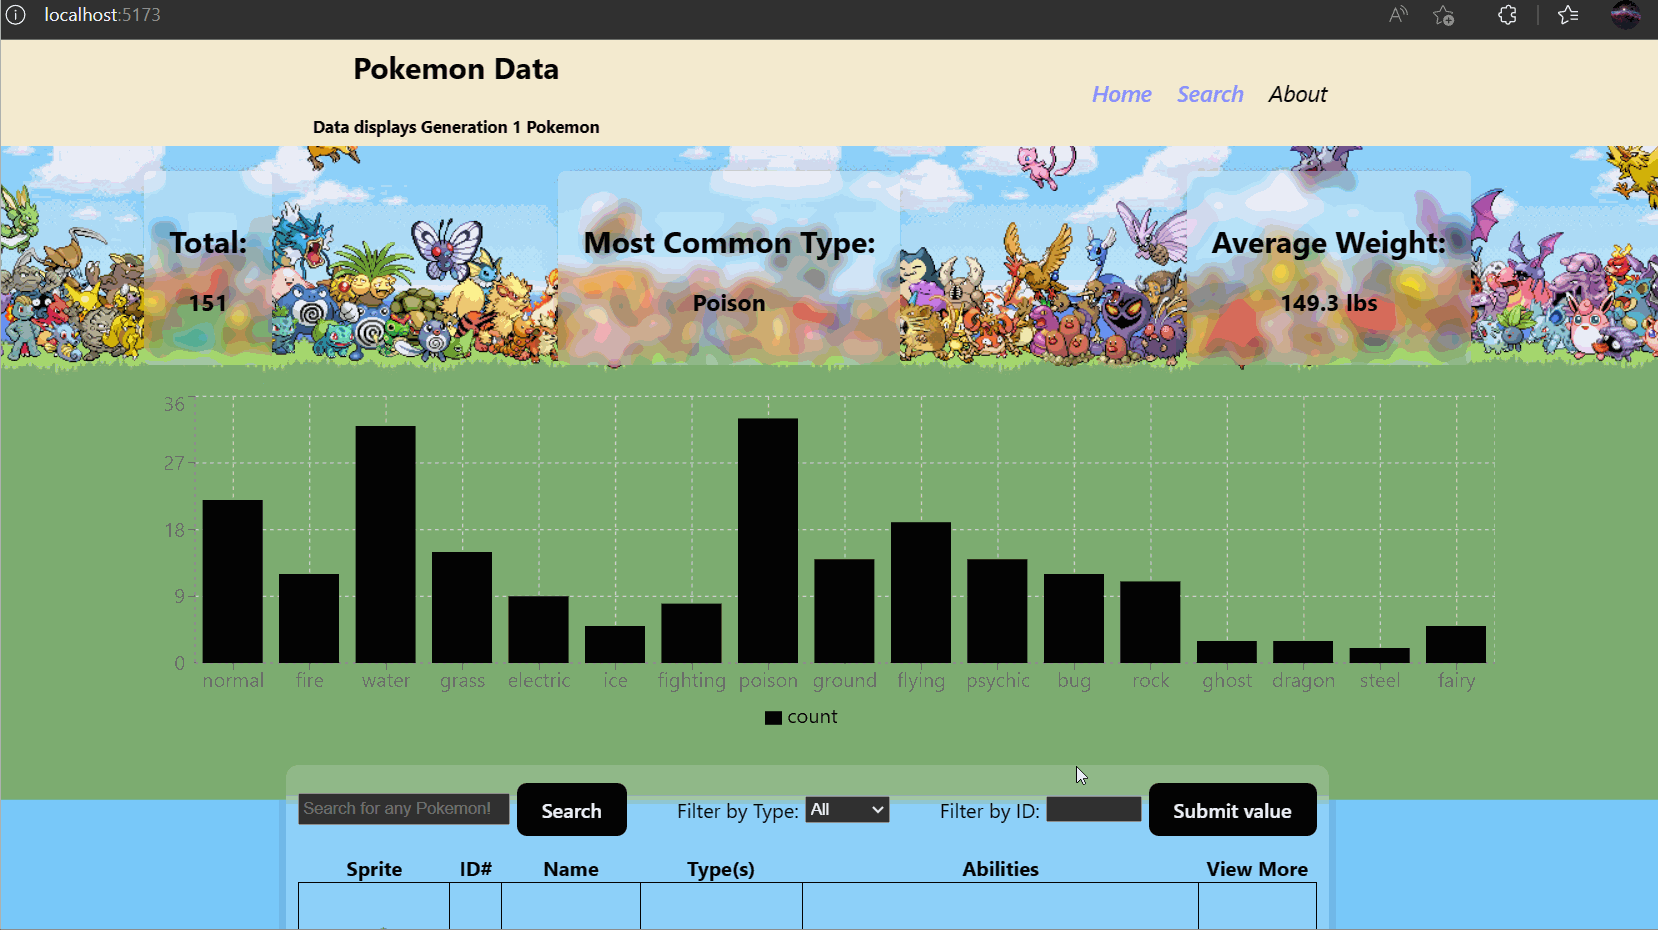Click the Abilities column header
1658x930 pixels.
click(1001, 869)
